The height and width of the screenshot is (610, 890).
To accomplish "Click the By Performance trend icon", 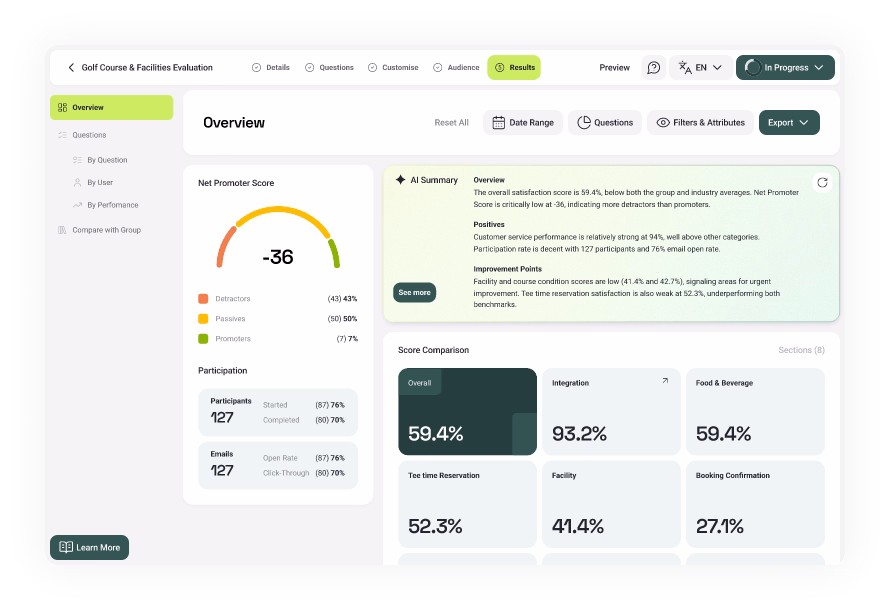I will (77, 205).
